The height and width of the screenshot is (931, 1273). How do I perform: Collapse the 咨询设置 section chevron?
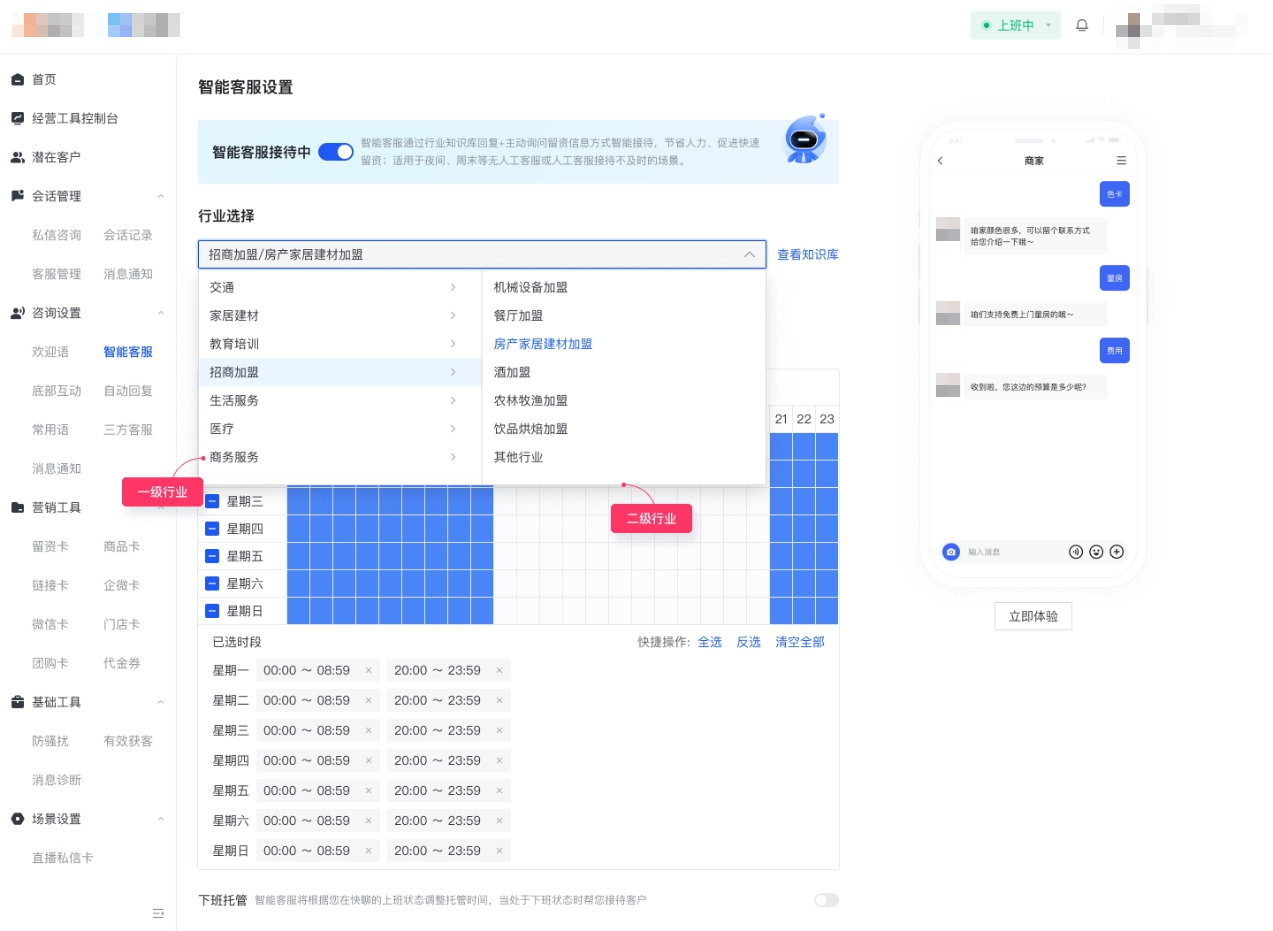(160, 313)
